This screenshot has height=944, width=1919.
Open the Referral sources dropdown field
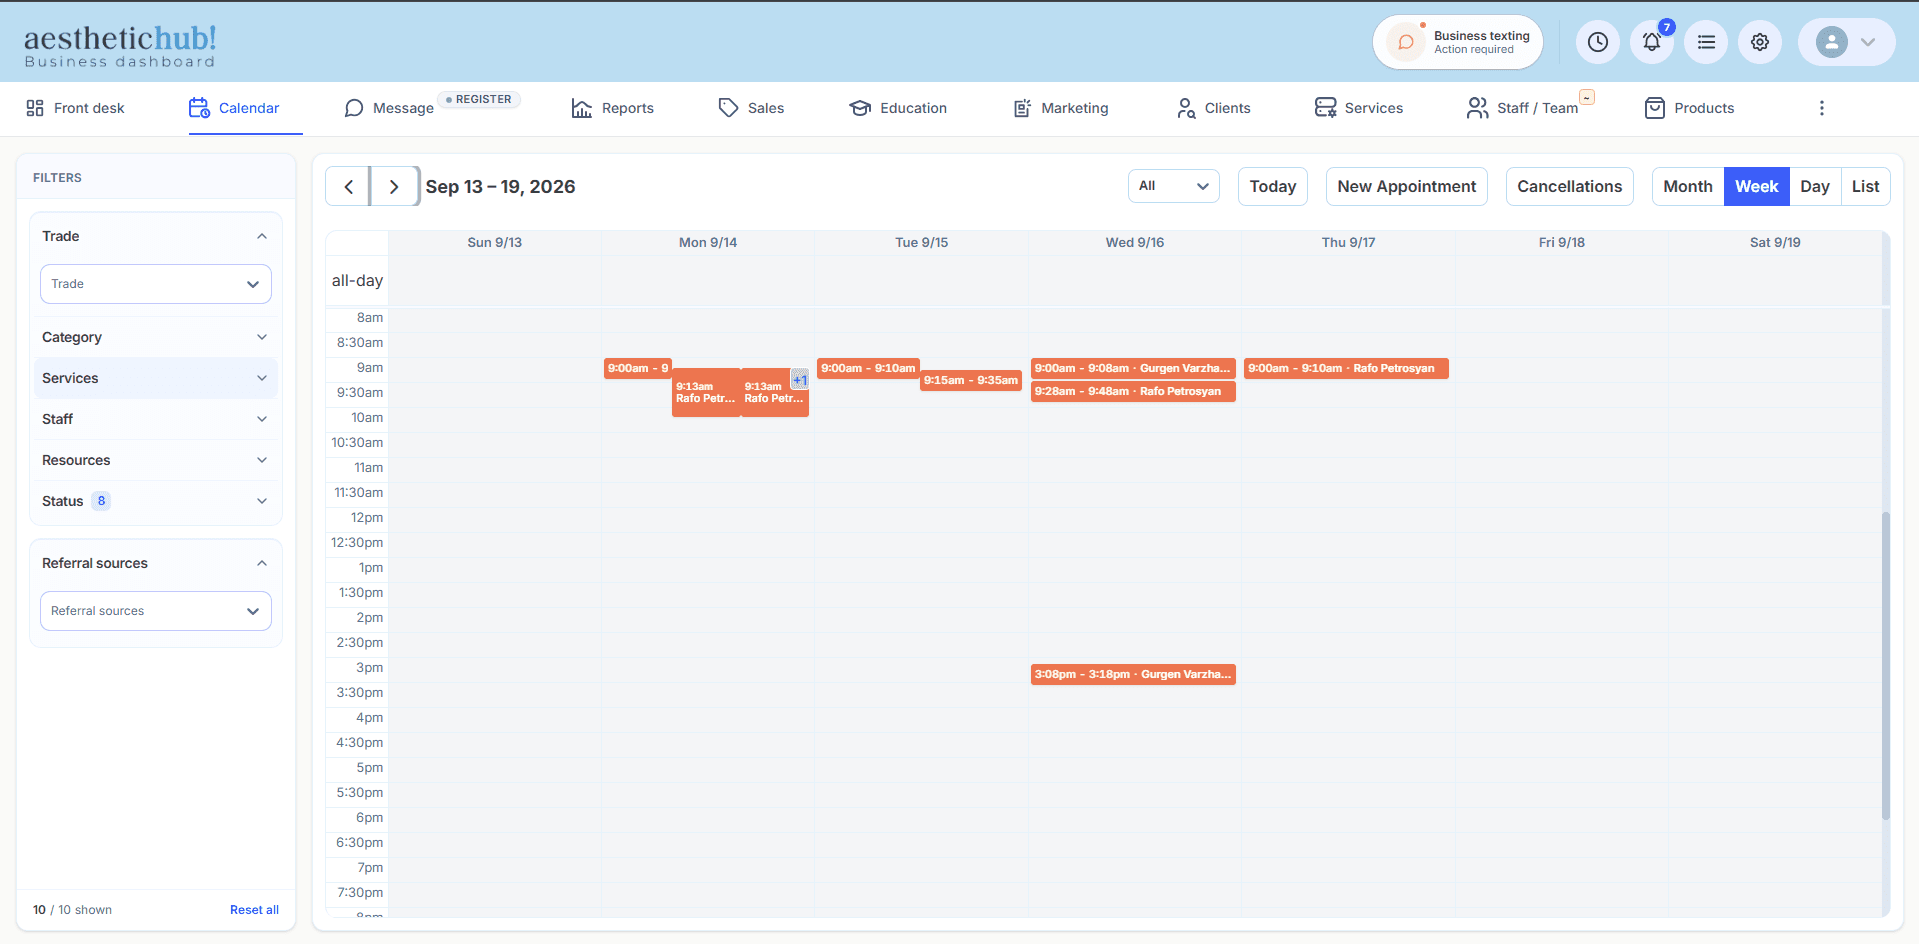pos(156,611)
